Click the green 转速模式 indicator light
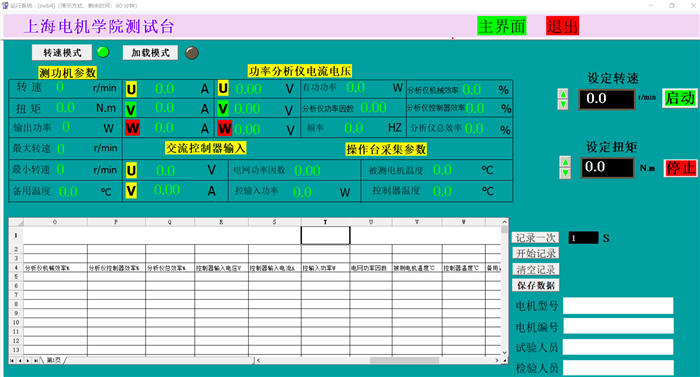The width and height of the screenshot is (700, 377). 103,52
